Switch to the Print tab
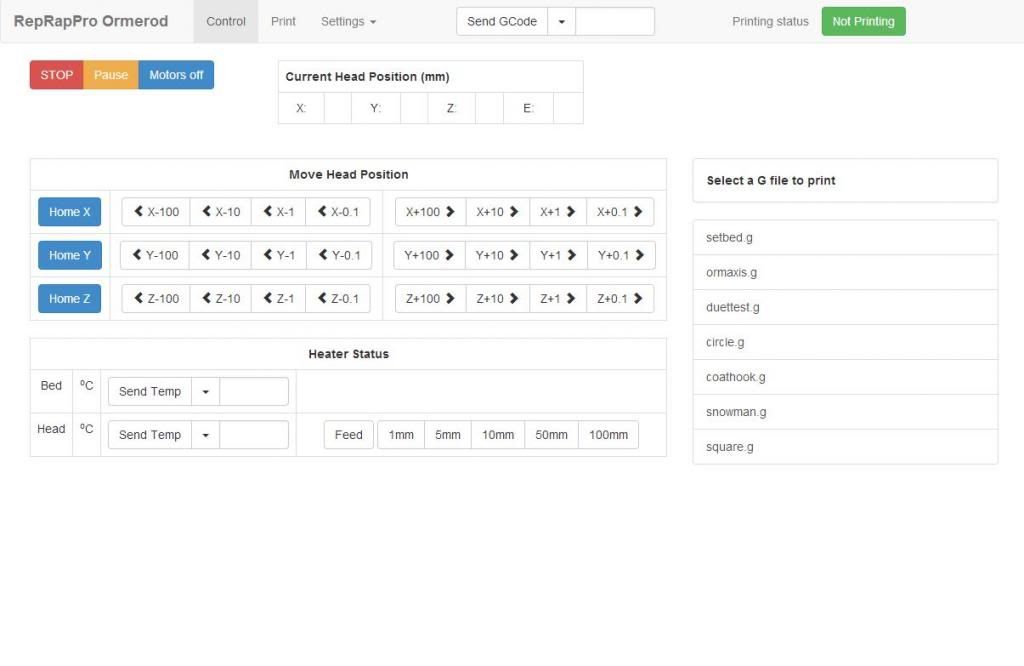Image resolution: width=1024 pixels, height=666 pixels. [283, 21]
